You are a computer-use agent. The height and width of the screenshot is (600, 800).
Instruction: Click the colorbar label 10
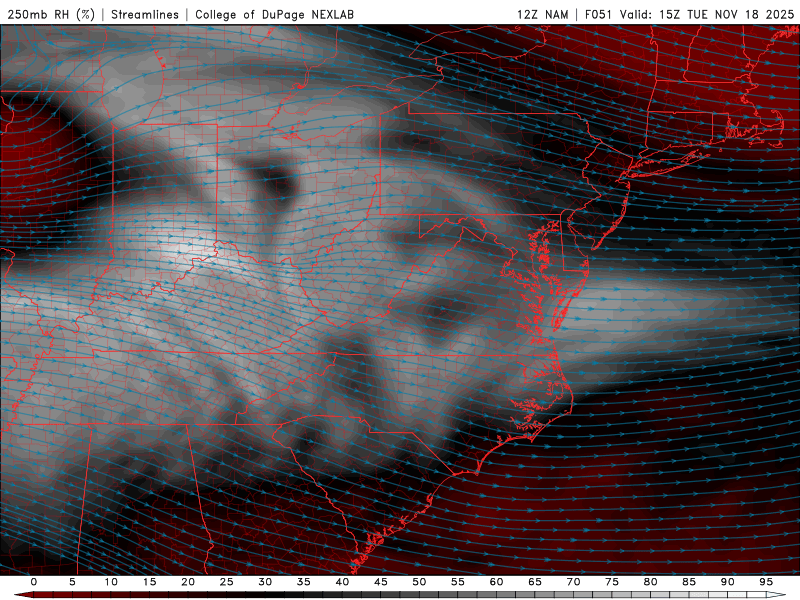pyautogui.click(x=111, y=582)
